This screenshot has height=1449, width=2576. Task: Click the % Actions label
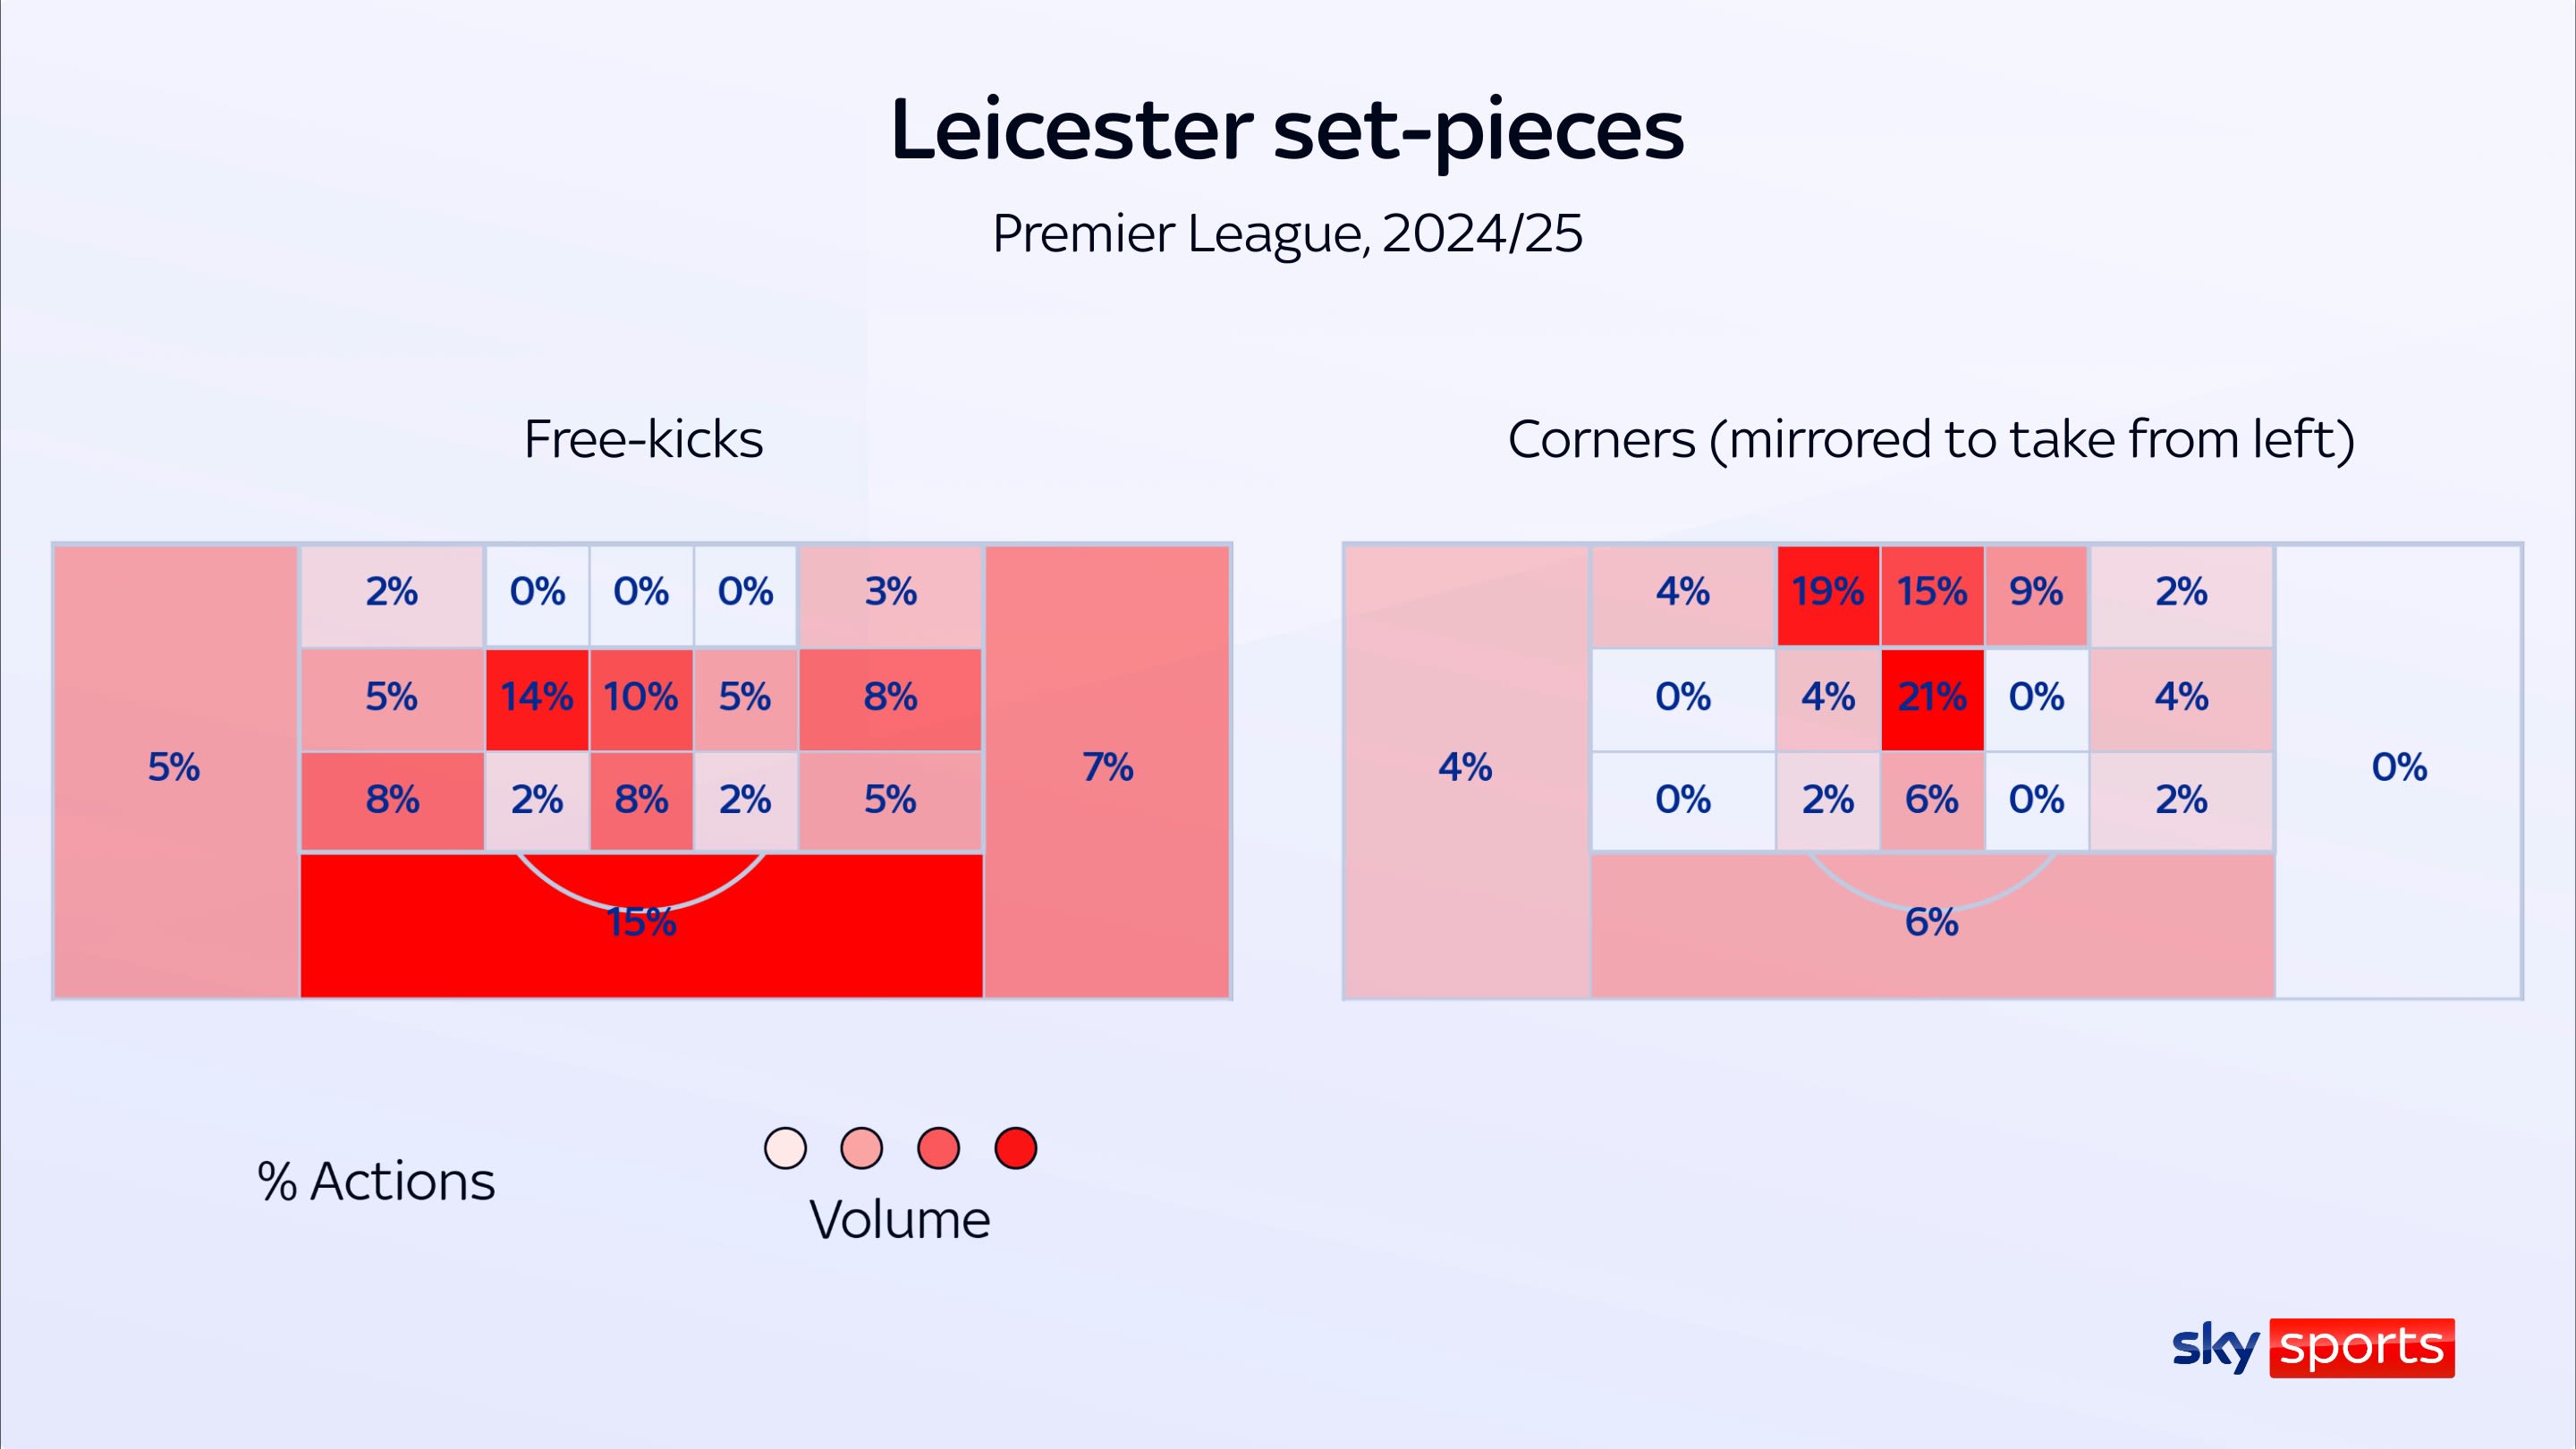click(376, 1182)
